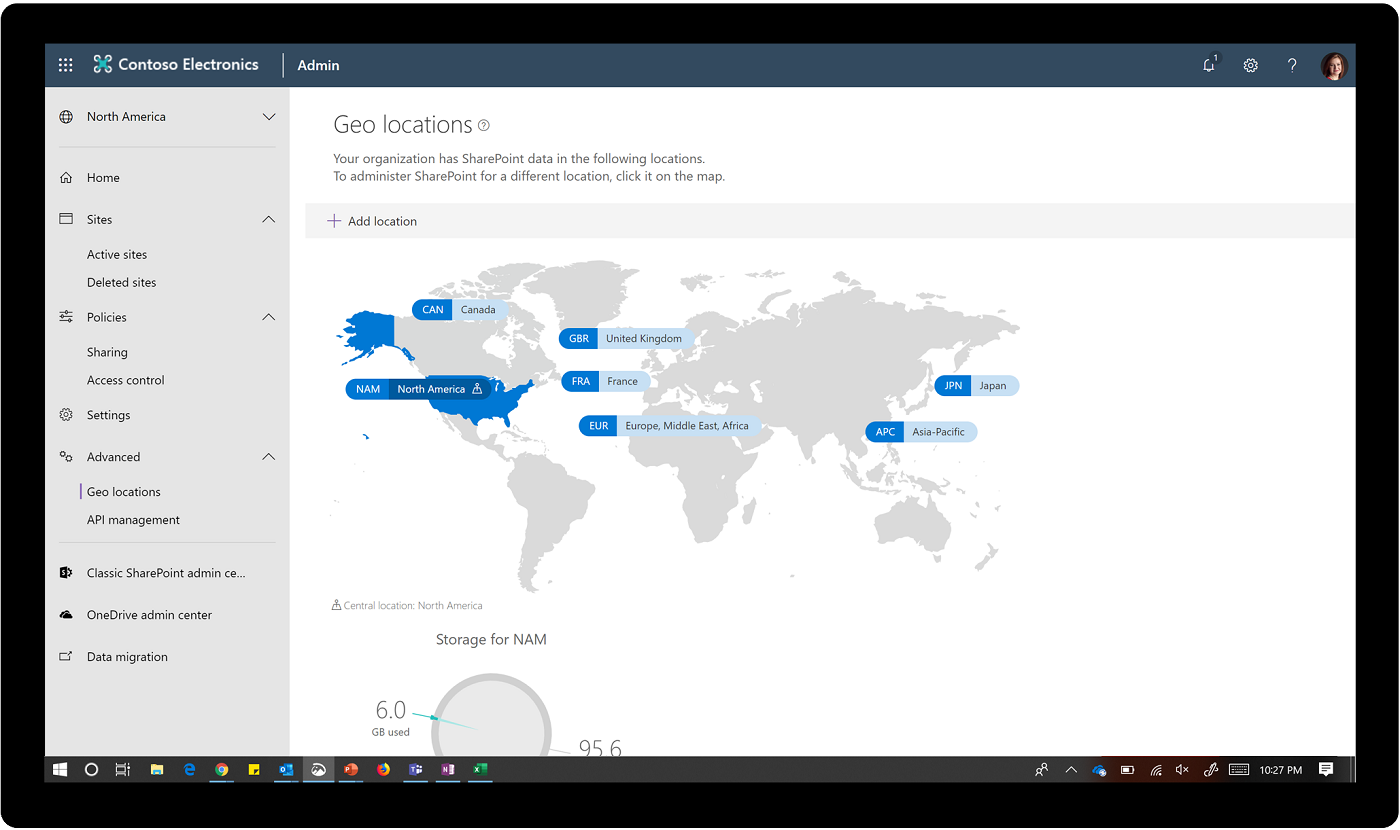Collapse the Advanced section chevron
This screenshot has width=1400, height=830.
[x=268, y=456]
